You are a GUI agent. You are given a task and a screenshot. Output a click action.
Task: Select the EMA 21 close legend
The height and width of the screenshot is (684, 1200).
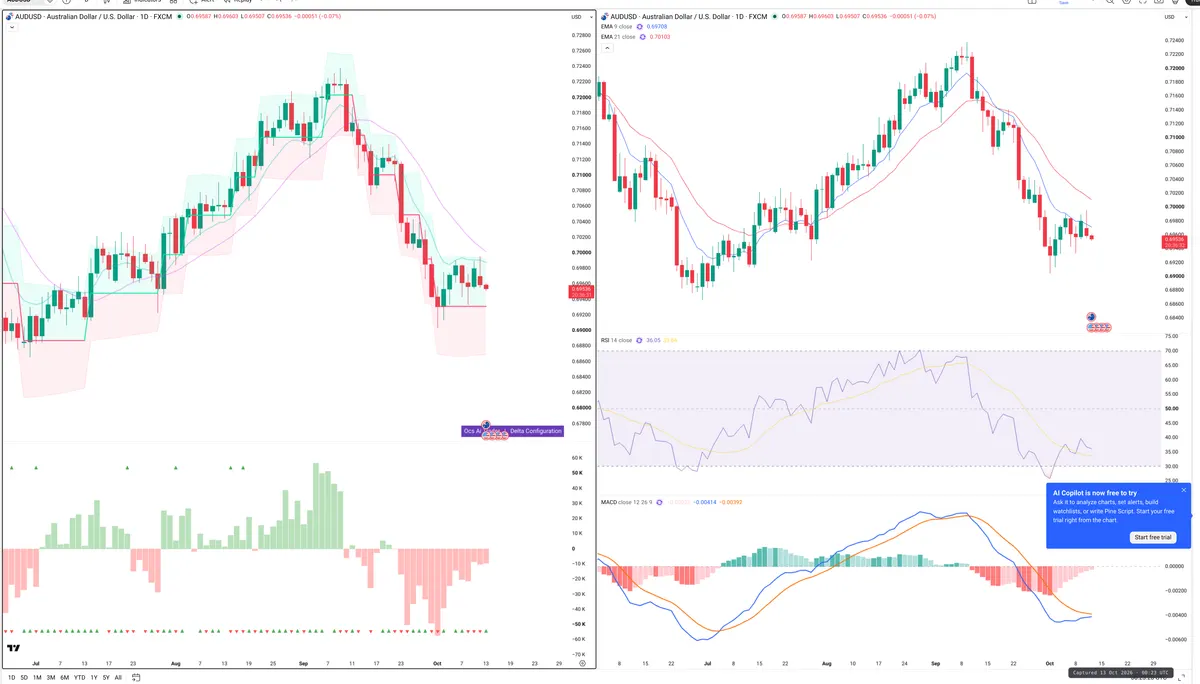click(618, 36)
